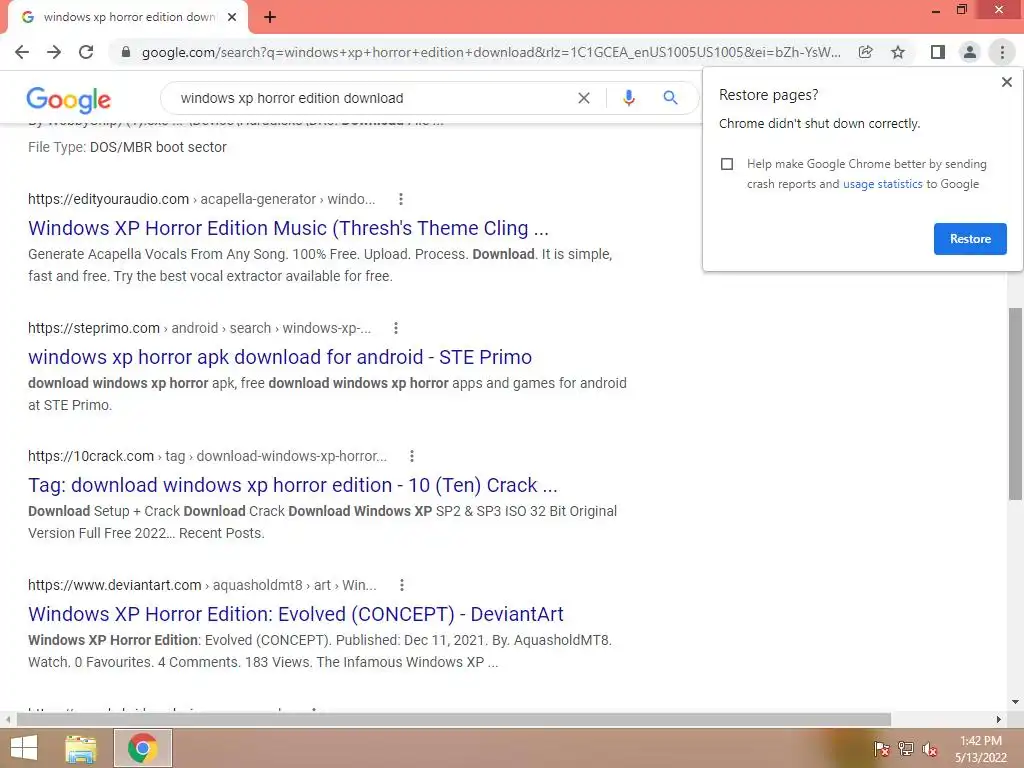Open Windows XP Horror Edition: Evolved DeviantArt result

coord(295,615)
